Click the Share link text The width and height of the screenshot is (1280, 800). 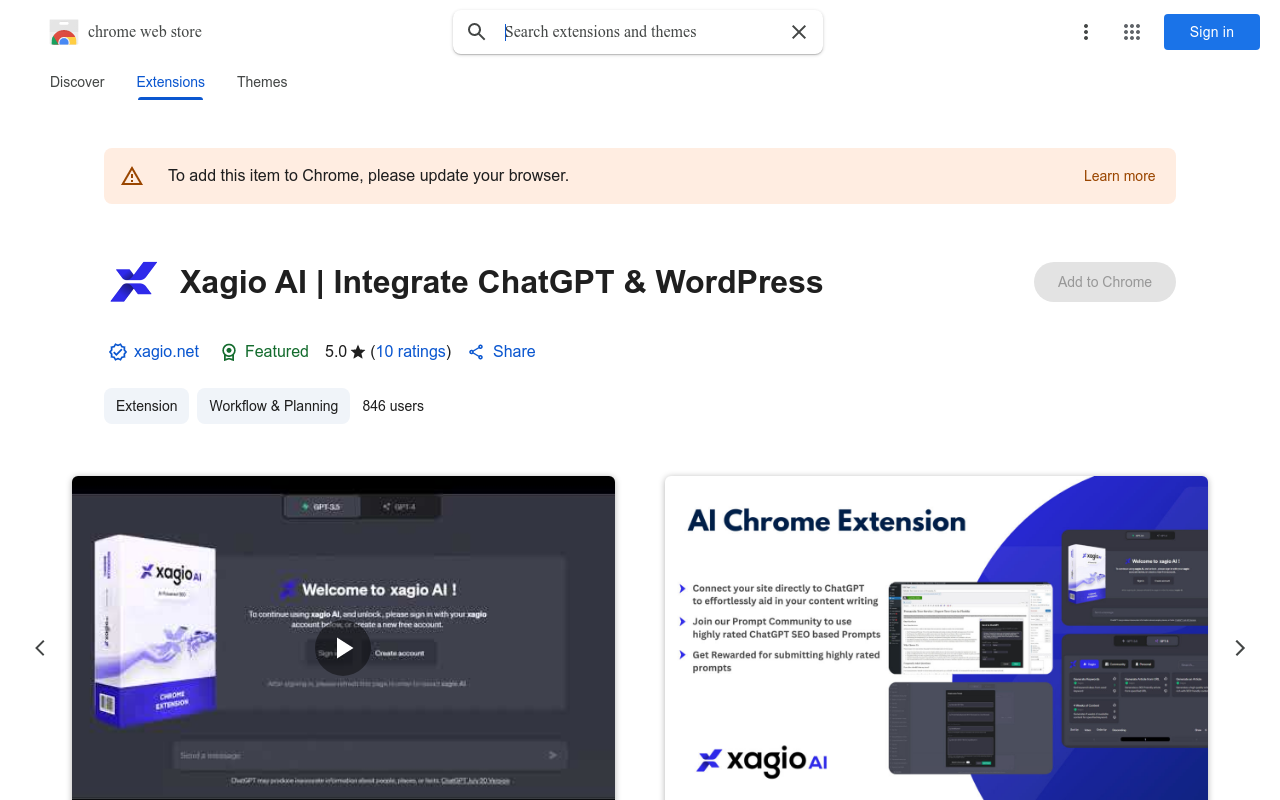tap(514, 352)
